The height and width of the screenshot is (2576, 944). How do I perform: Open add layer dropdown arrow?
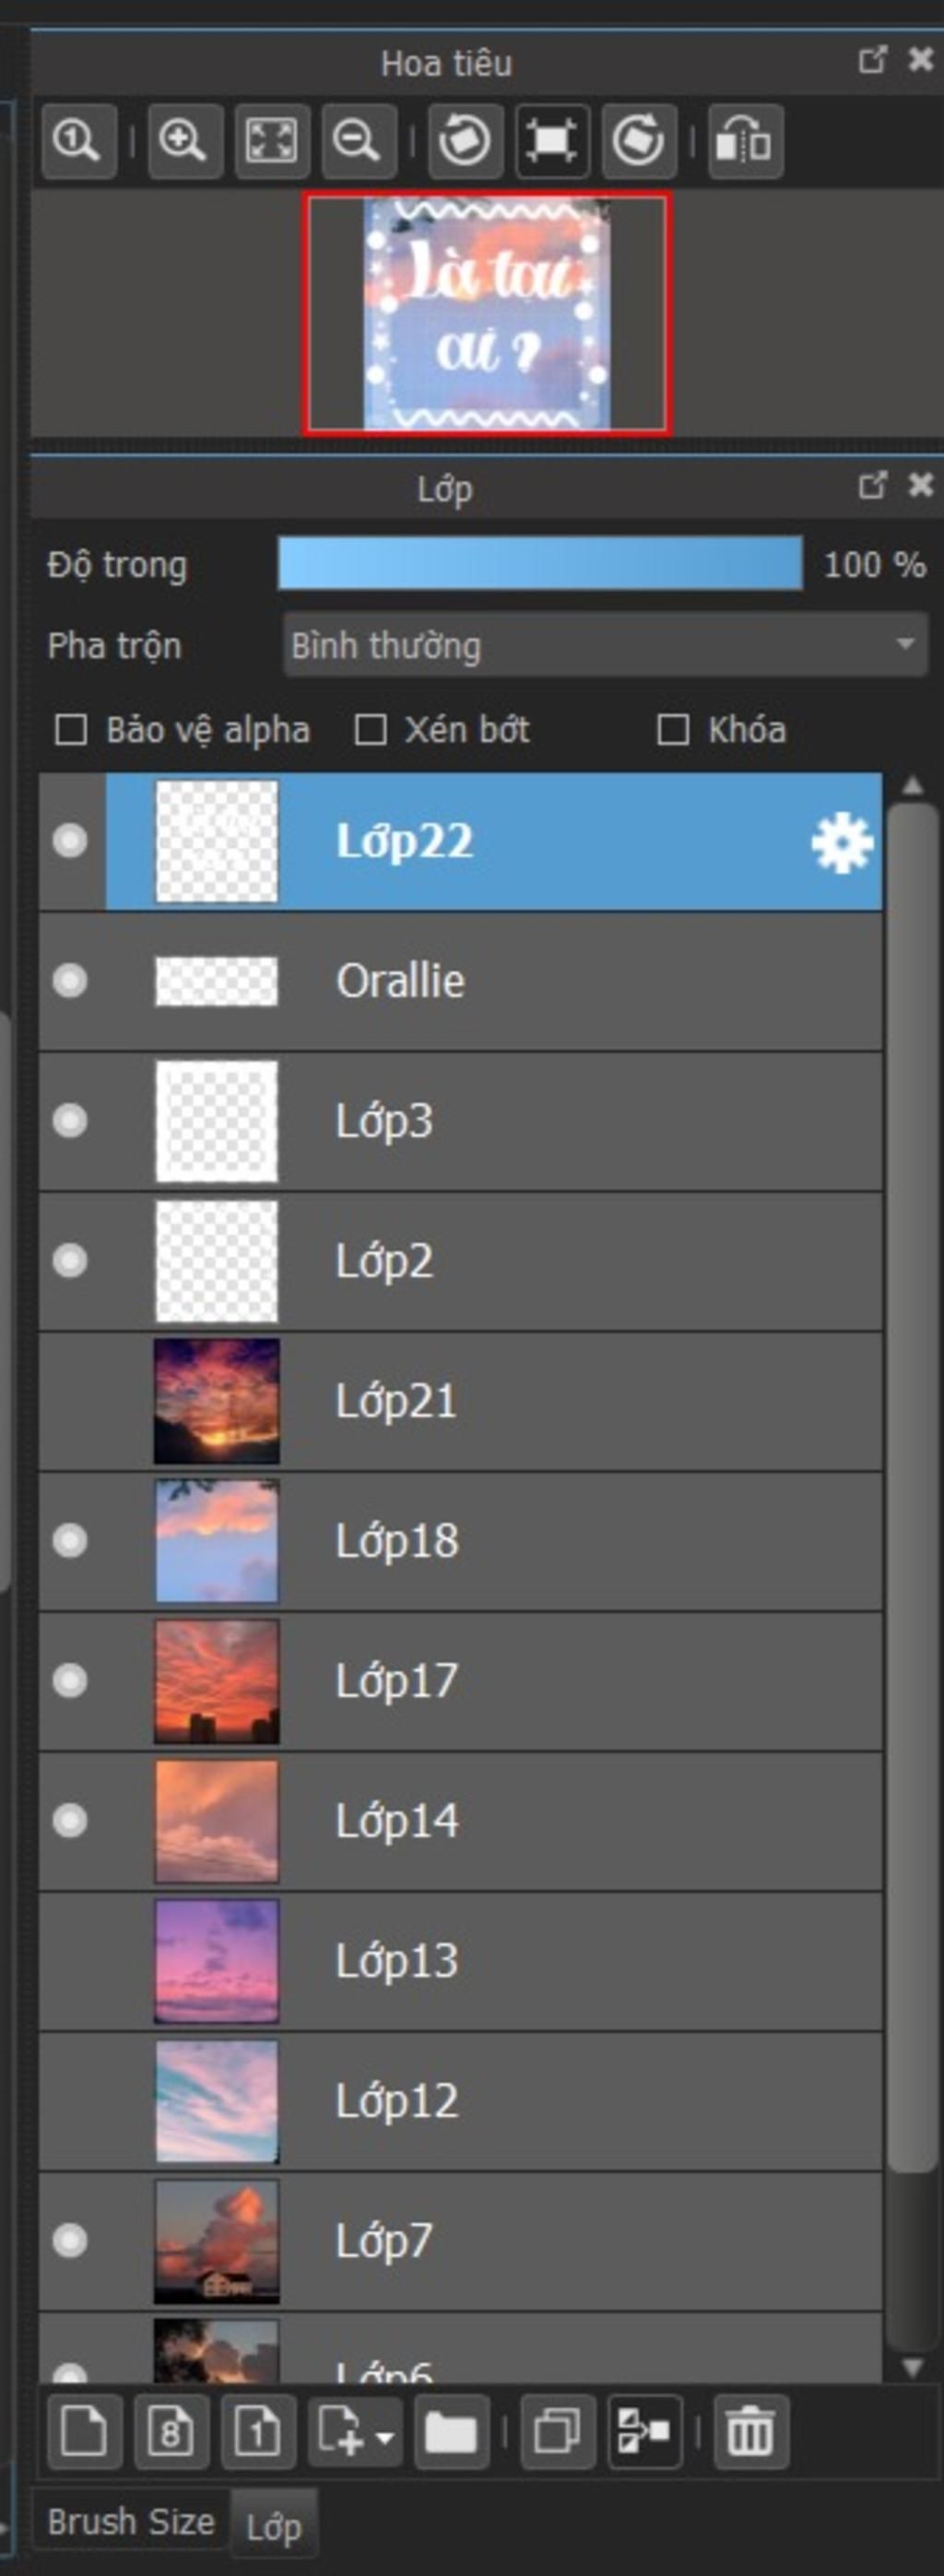pos(385,2437)
